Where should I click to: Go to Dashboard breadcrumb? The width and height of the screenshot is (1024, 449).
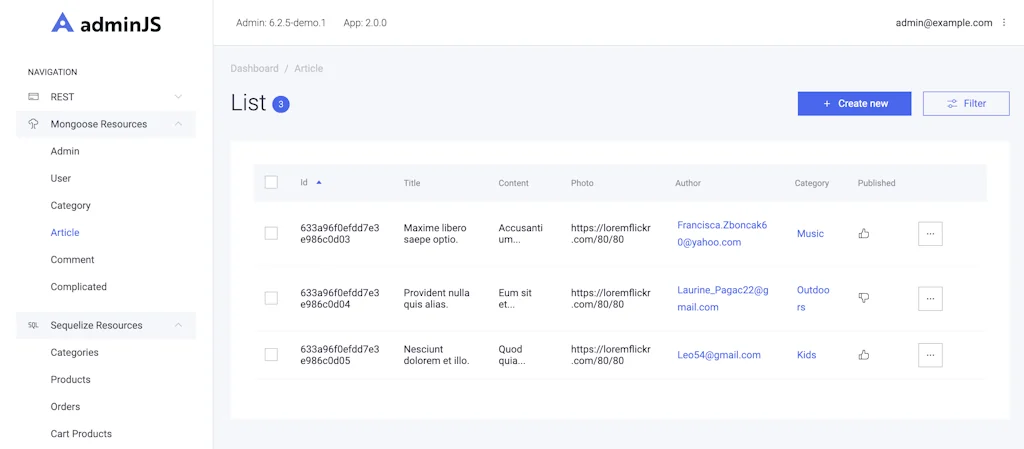click(255, 69)
